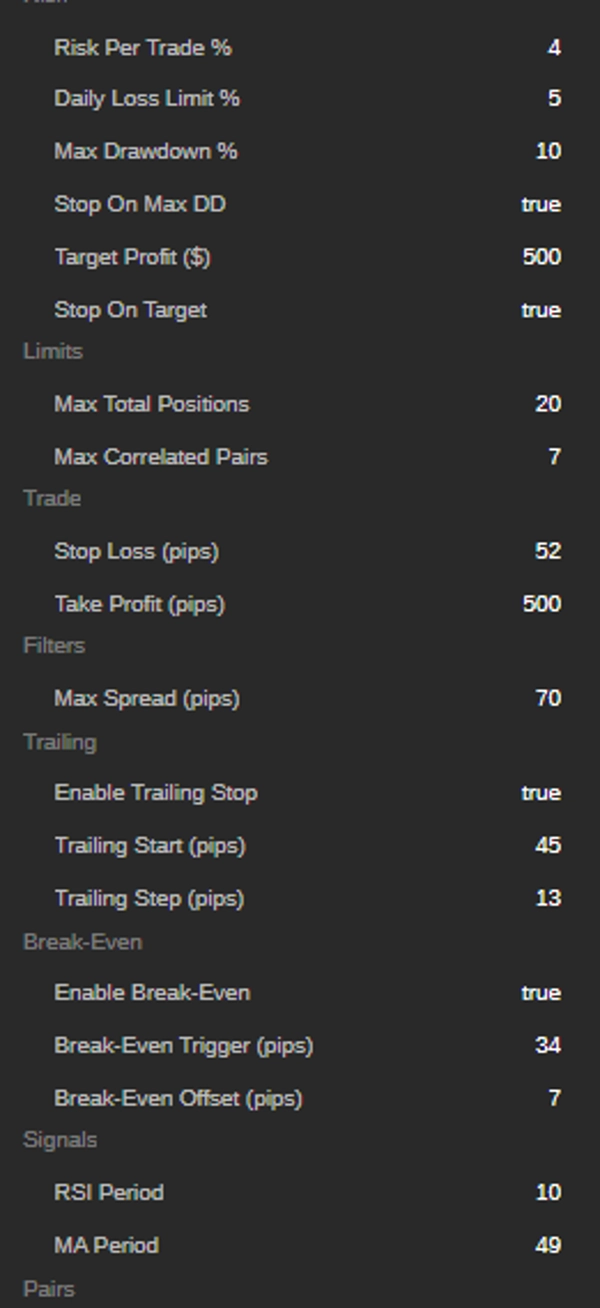Image resolution: width=600 pixels, height=1308 pixels.
Task: Select the Max Spread (pips) value
Action: (547, 698)
